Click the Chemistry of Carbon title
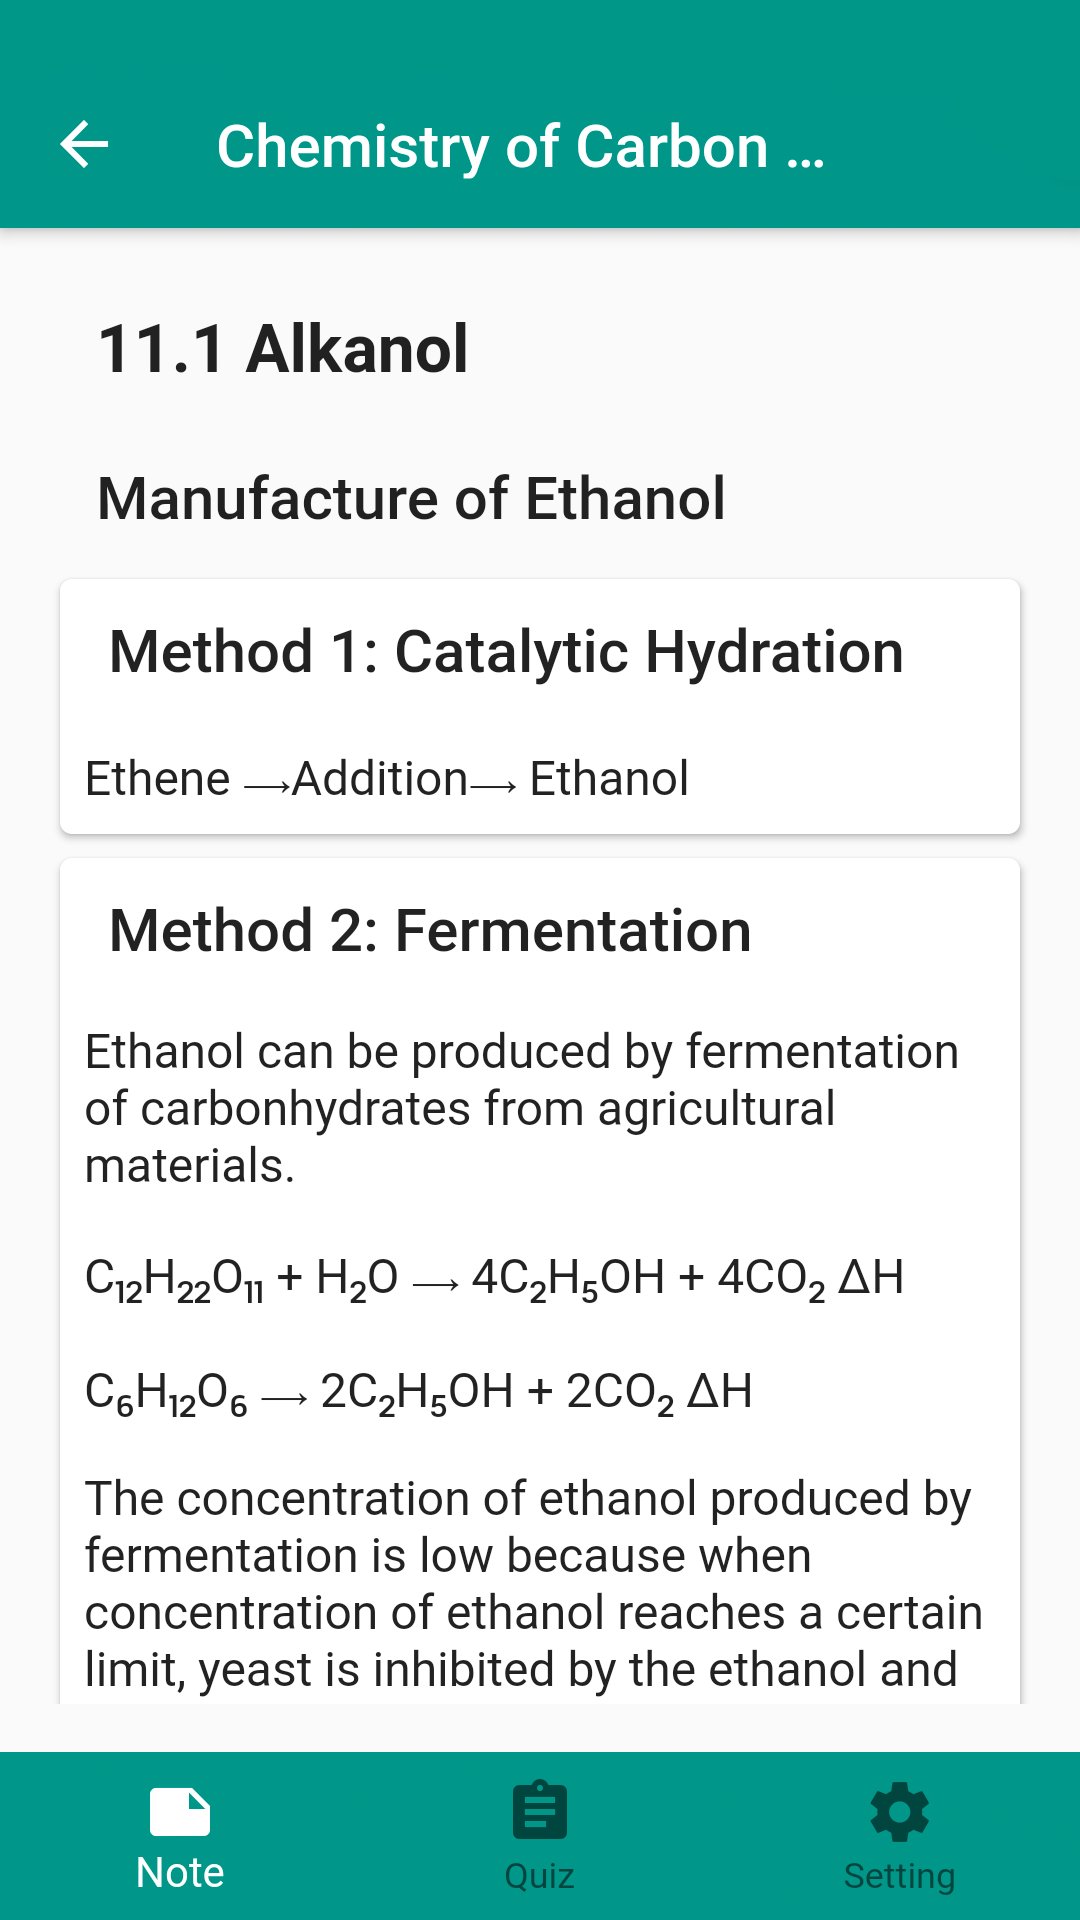This screenshot has width=1080, height=1920. pyautogui.click(x=520, y=147)
